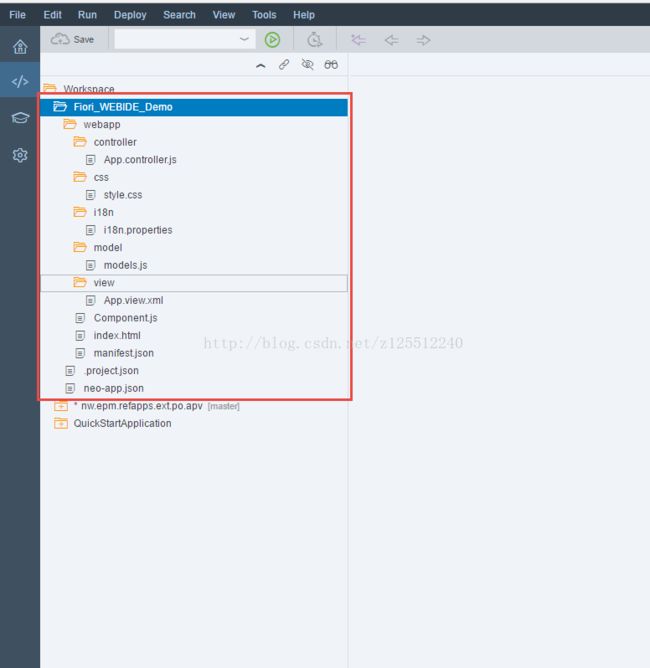This screenshot has height=668, width=650.
Task: Toggle show hidden files eye icon
Action: (x=308, y=64)
